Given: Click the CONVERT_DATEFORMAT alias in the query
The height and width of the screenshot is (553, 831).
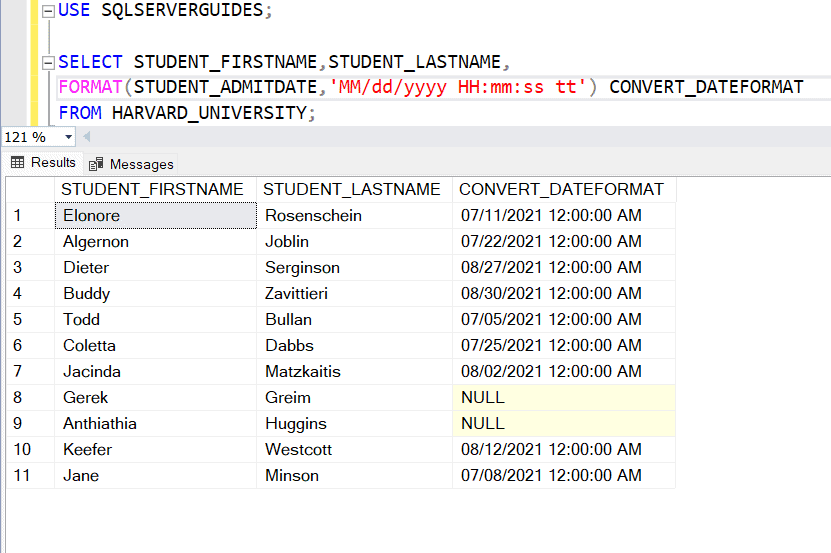Looking at the screenshot, I should (706, 87).
